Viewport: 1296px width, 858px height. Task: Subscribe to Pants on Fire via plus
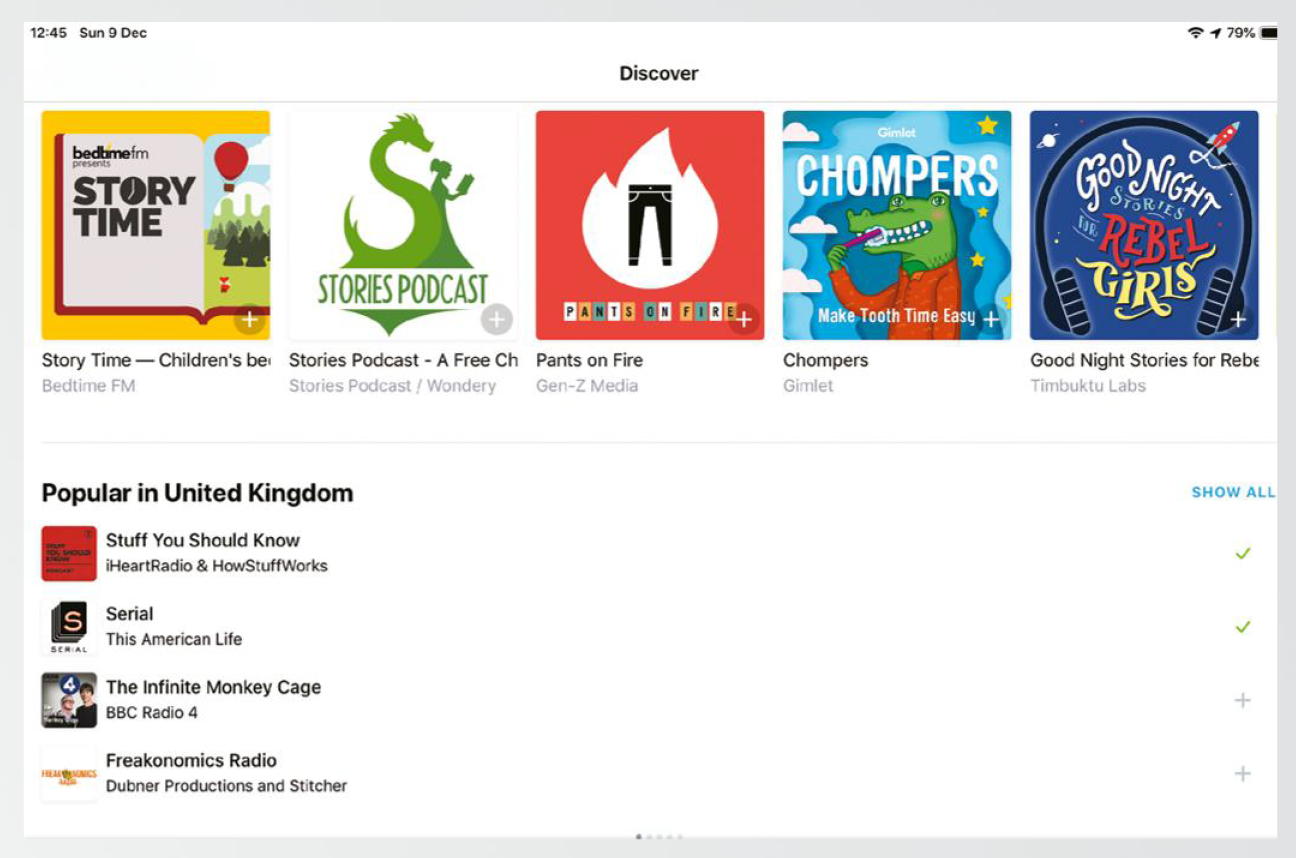point(743,320)
